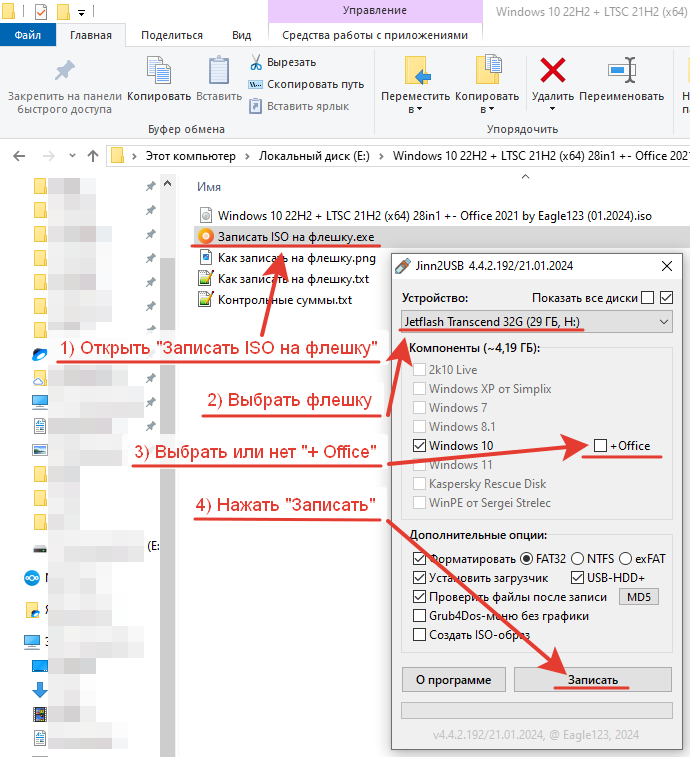Open the Jetflash Transcend device dropdown
Screen dimensions: 690x757
tap(537, 322)
